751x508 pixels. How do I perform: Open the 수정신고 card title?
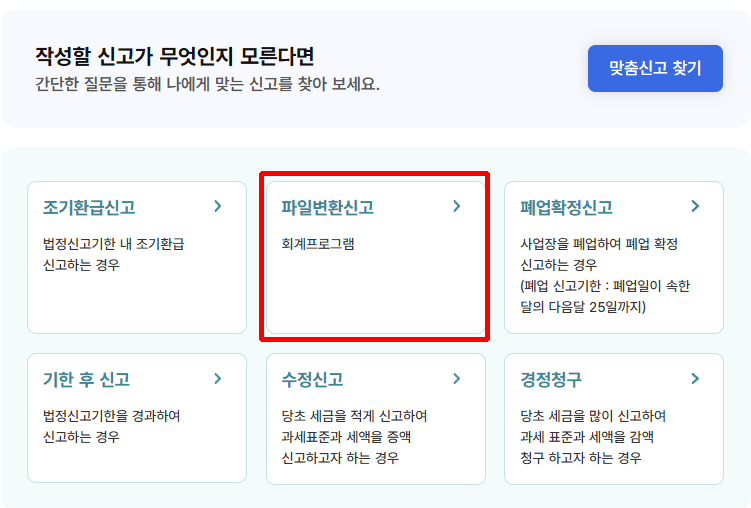click(312, 380)
